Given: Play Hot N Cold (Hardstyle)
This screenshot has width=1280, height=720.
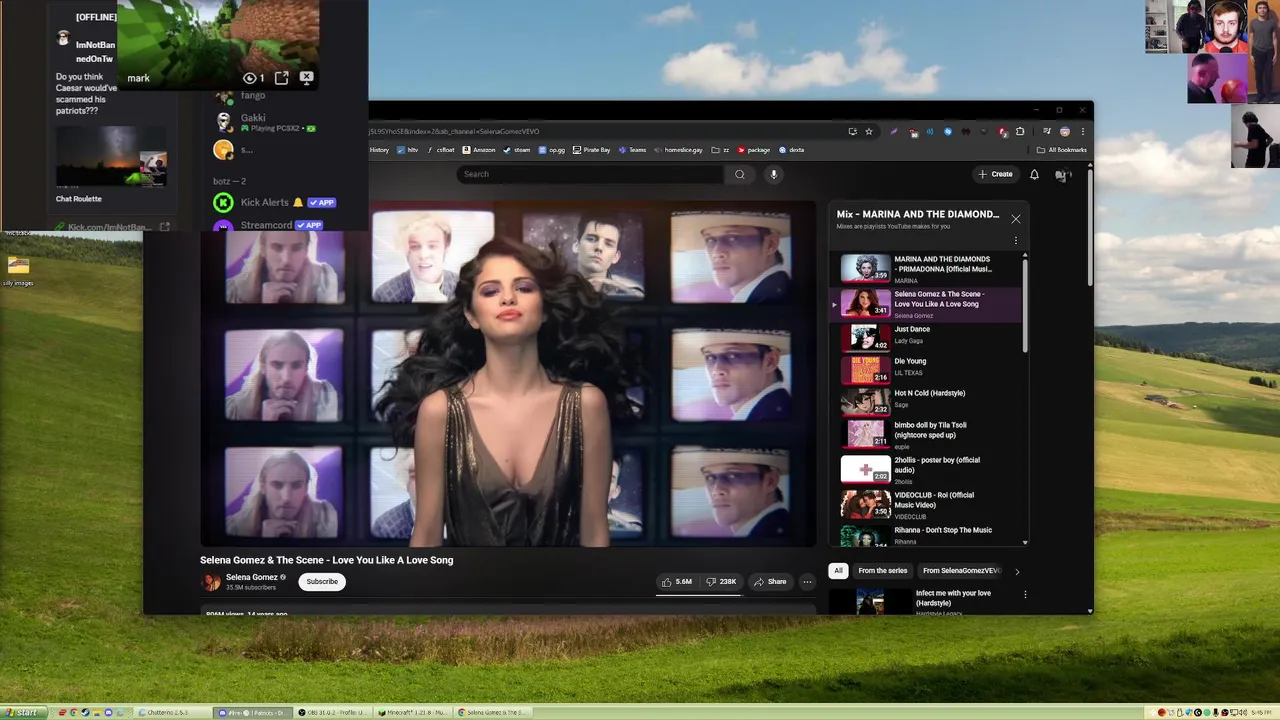Looking at the screenshot, I should [925, 402].
